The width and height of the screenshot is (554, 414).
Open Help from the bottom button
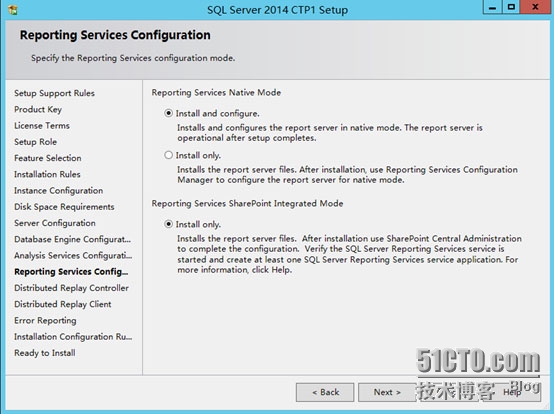[512, 392]
